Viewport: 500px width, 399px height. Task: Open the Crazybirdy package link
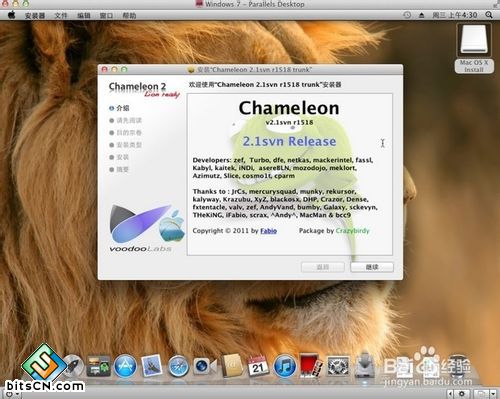click(352, 231)
